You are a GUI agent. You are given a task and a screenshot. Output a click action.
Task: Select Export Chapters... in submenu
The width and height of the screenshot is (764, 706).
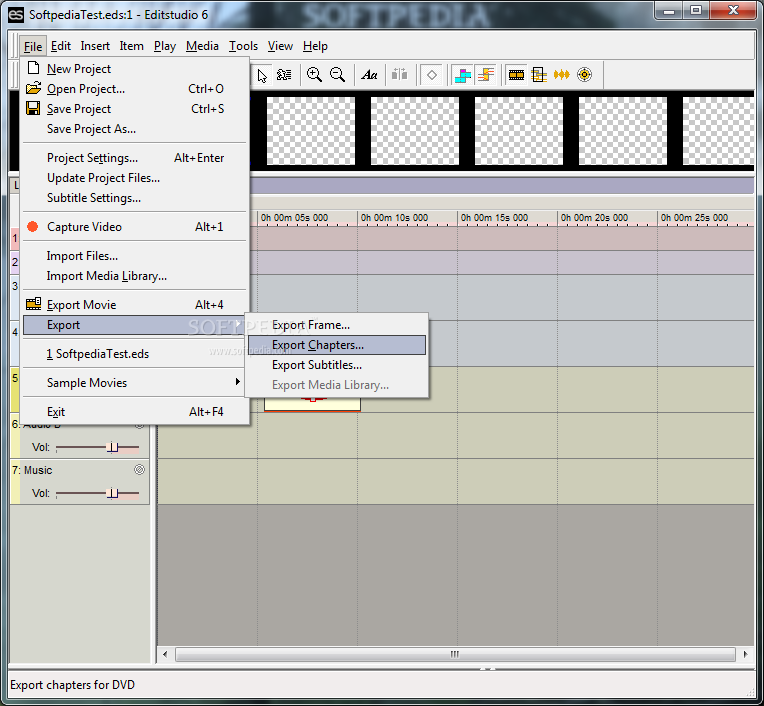click(x=337, y=345)
